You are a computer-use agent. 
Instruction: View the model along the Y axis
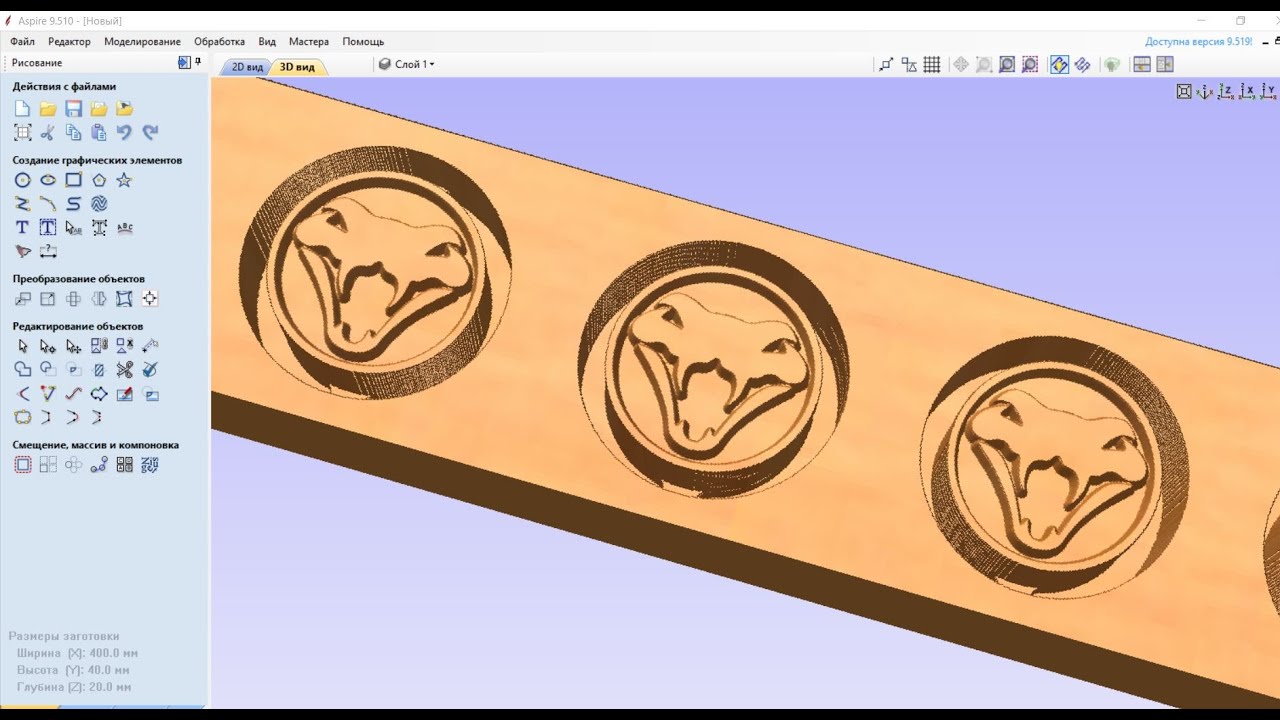[x=1268, y=91]
